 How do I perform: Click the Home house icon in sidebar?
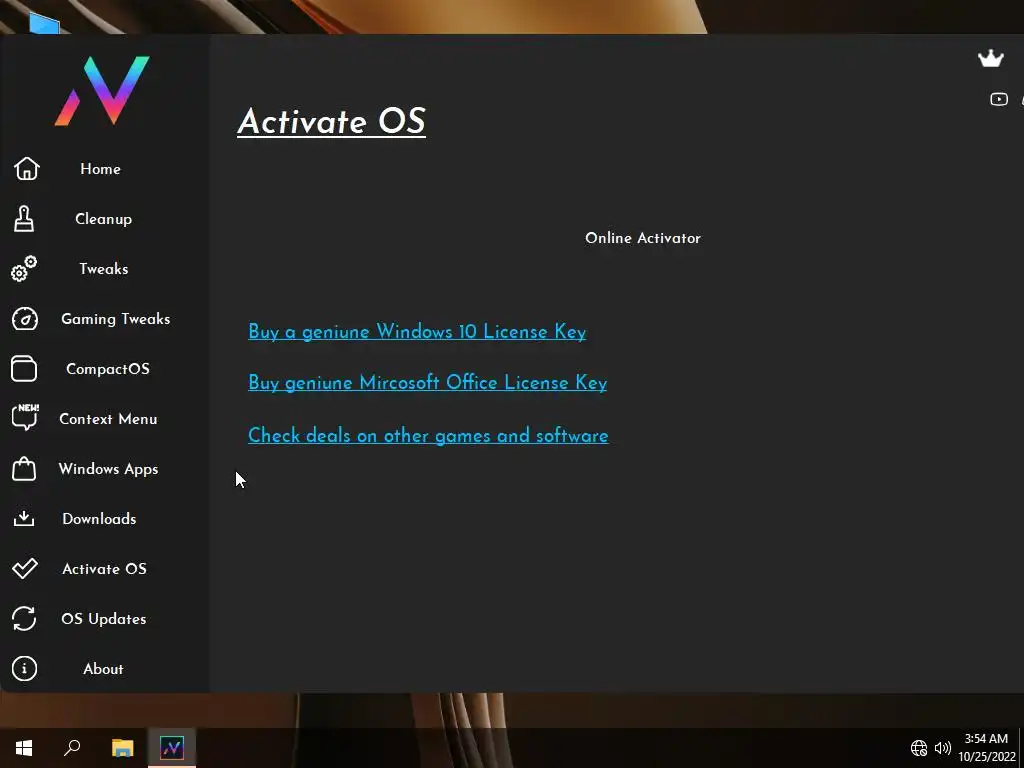(x=26, y=168)
